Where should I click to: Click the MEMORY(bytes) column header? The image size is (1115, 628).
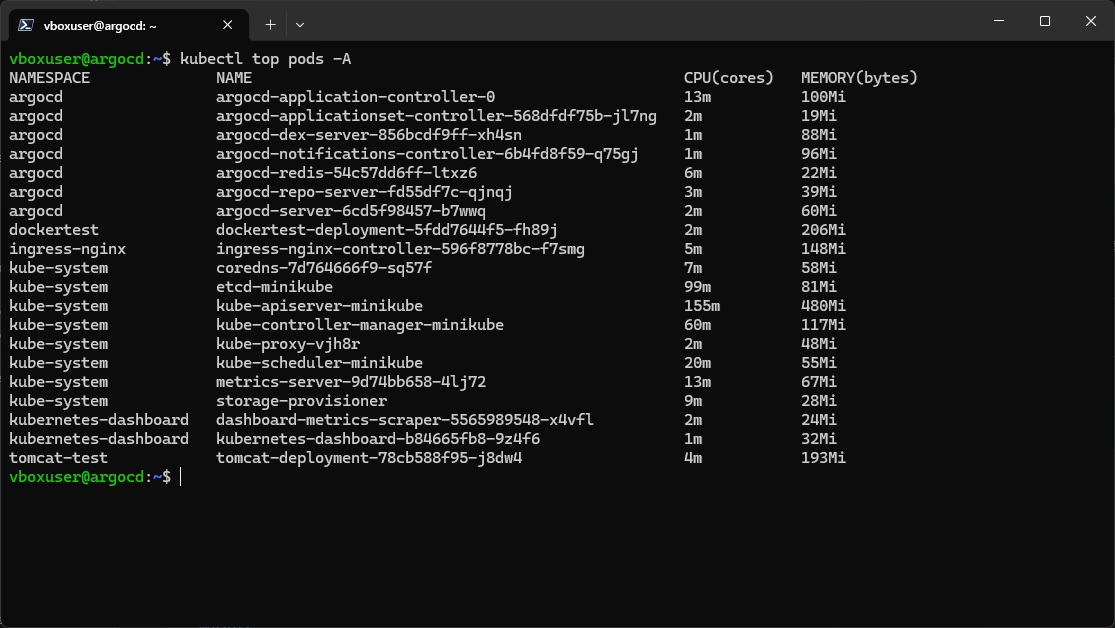[859, 78]
